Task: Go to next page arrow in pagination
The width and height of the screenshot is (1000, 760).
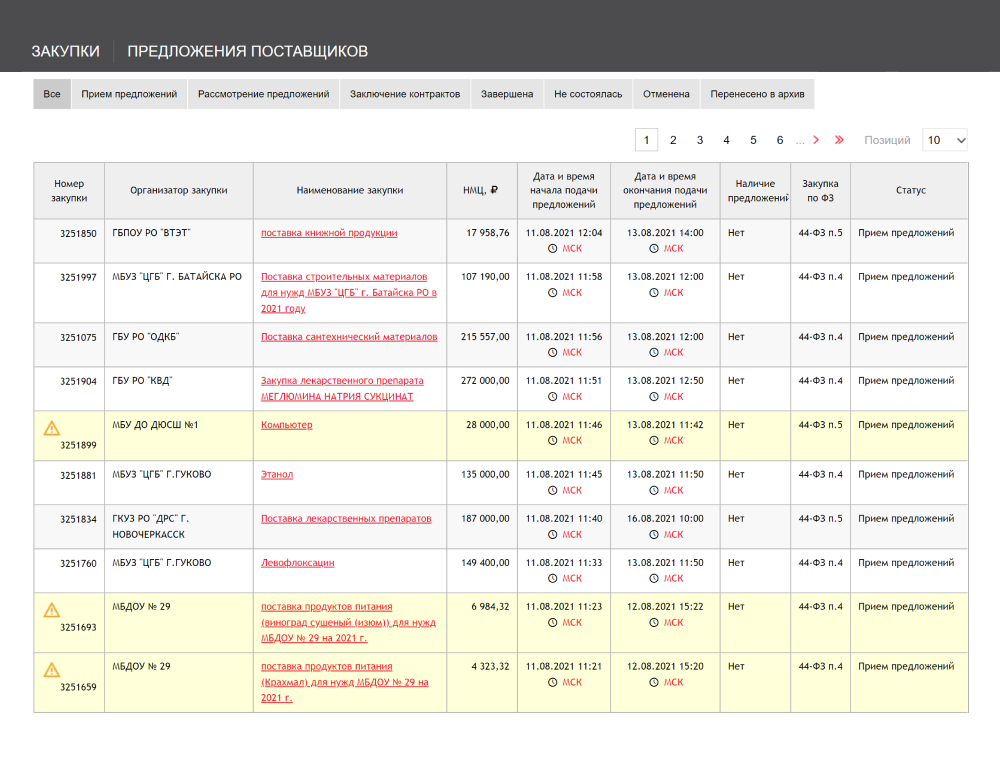Action: 816,140
